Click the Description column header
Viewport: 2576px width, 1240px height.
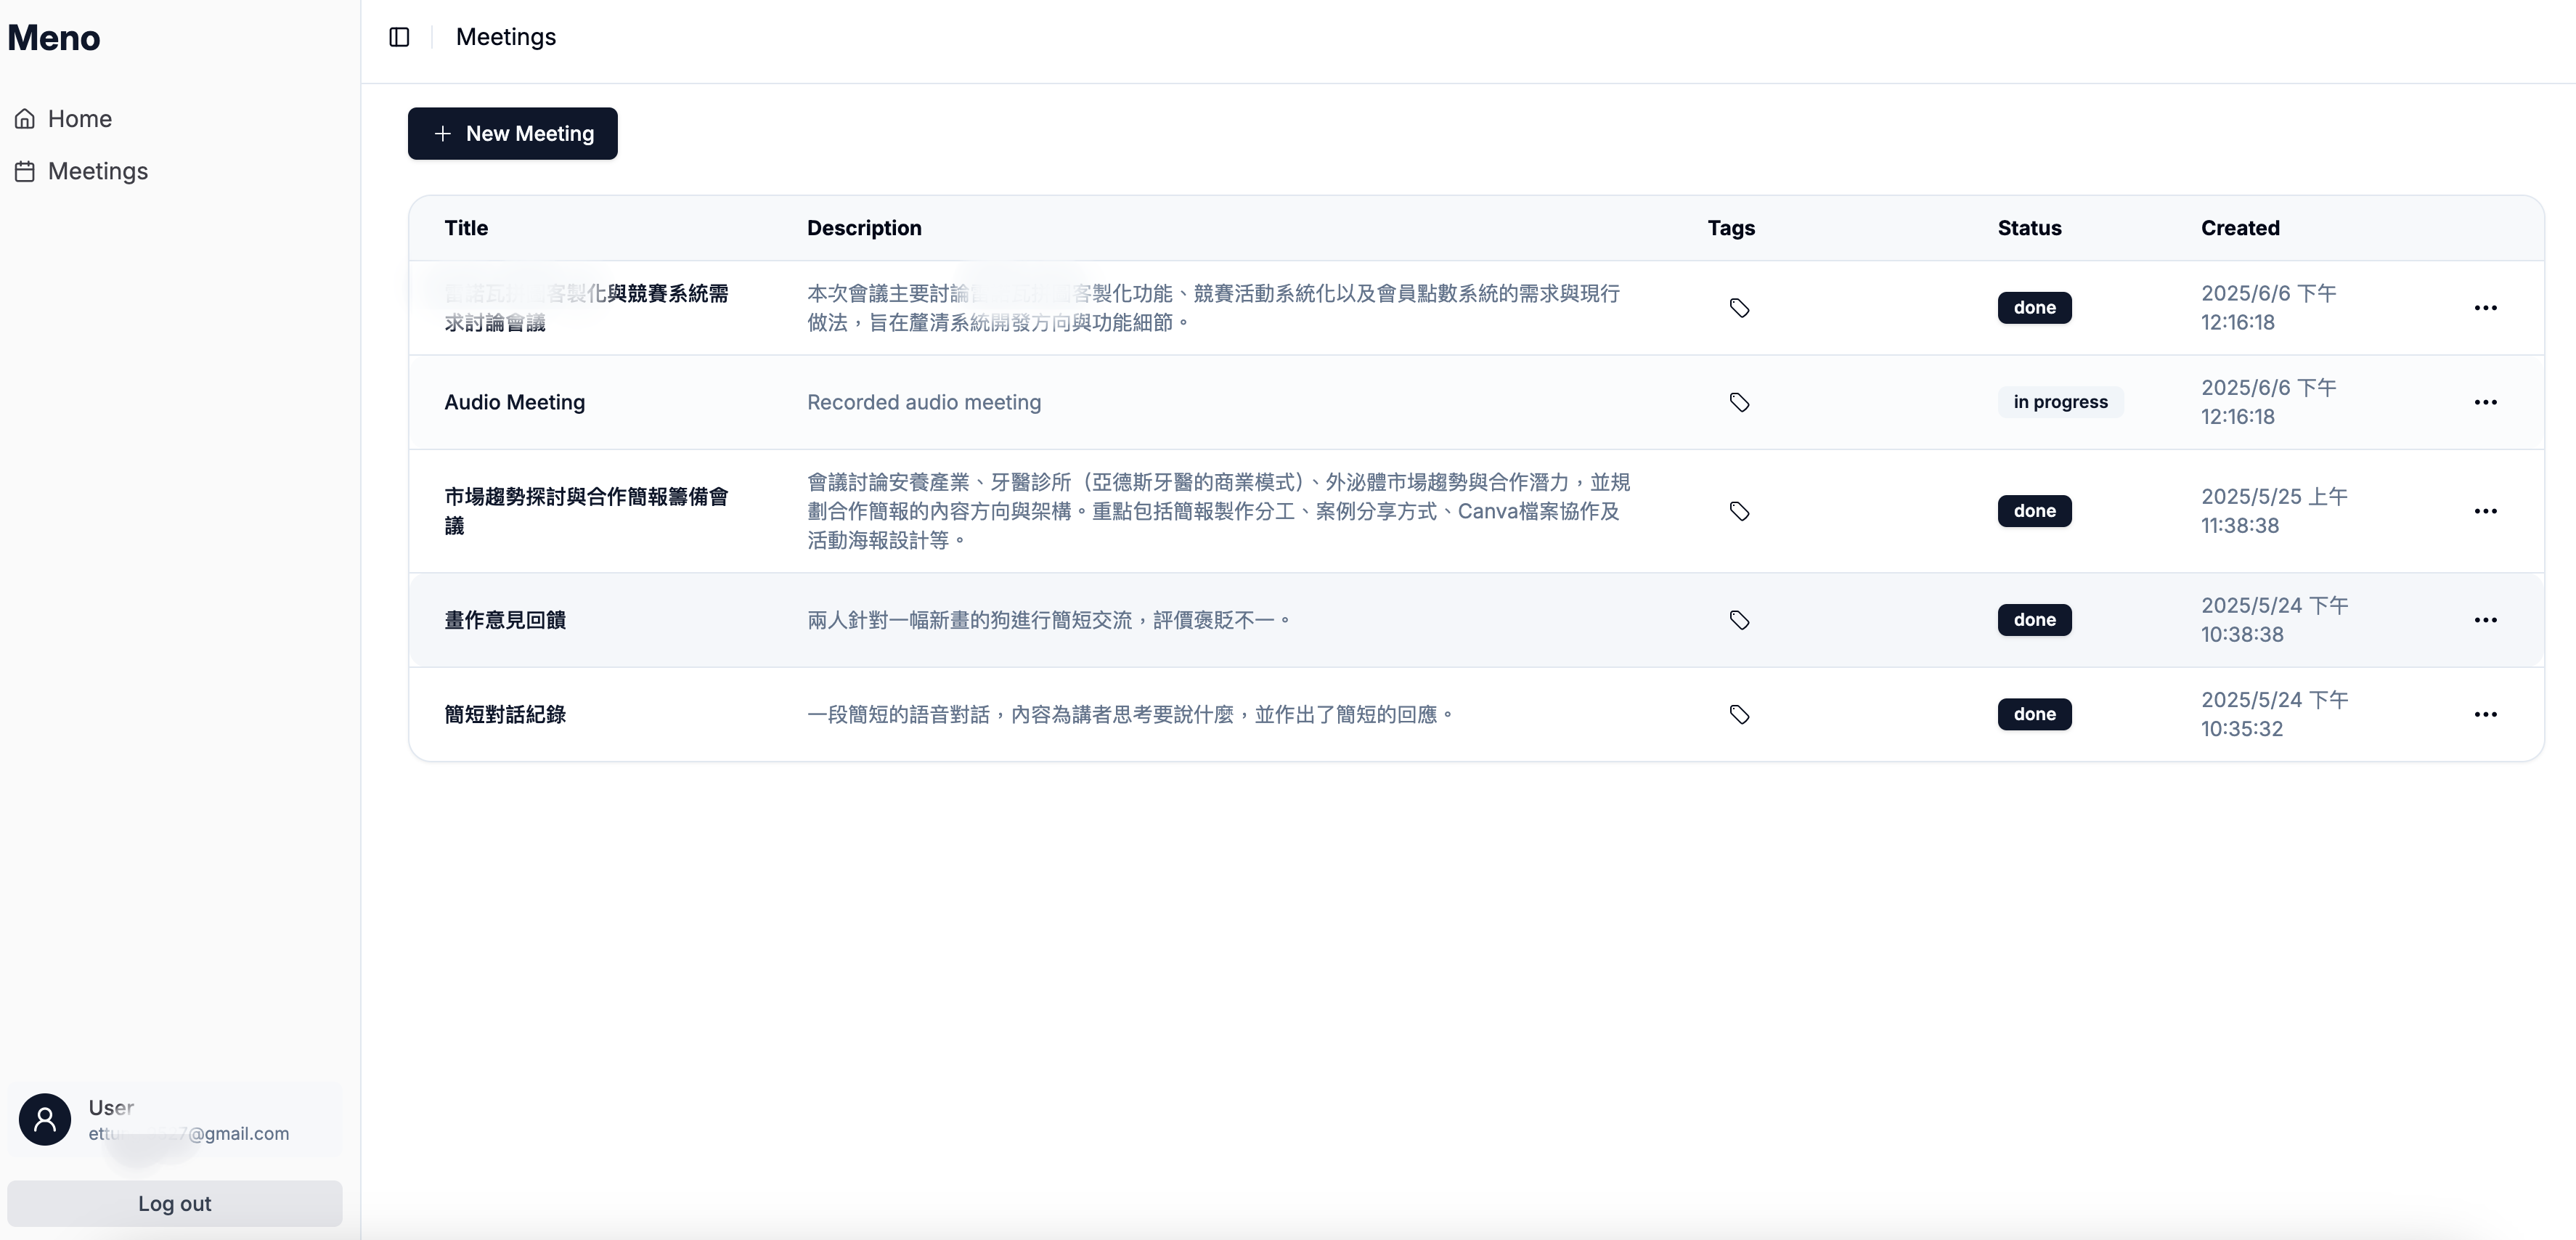[x=864, y=228]
